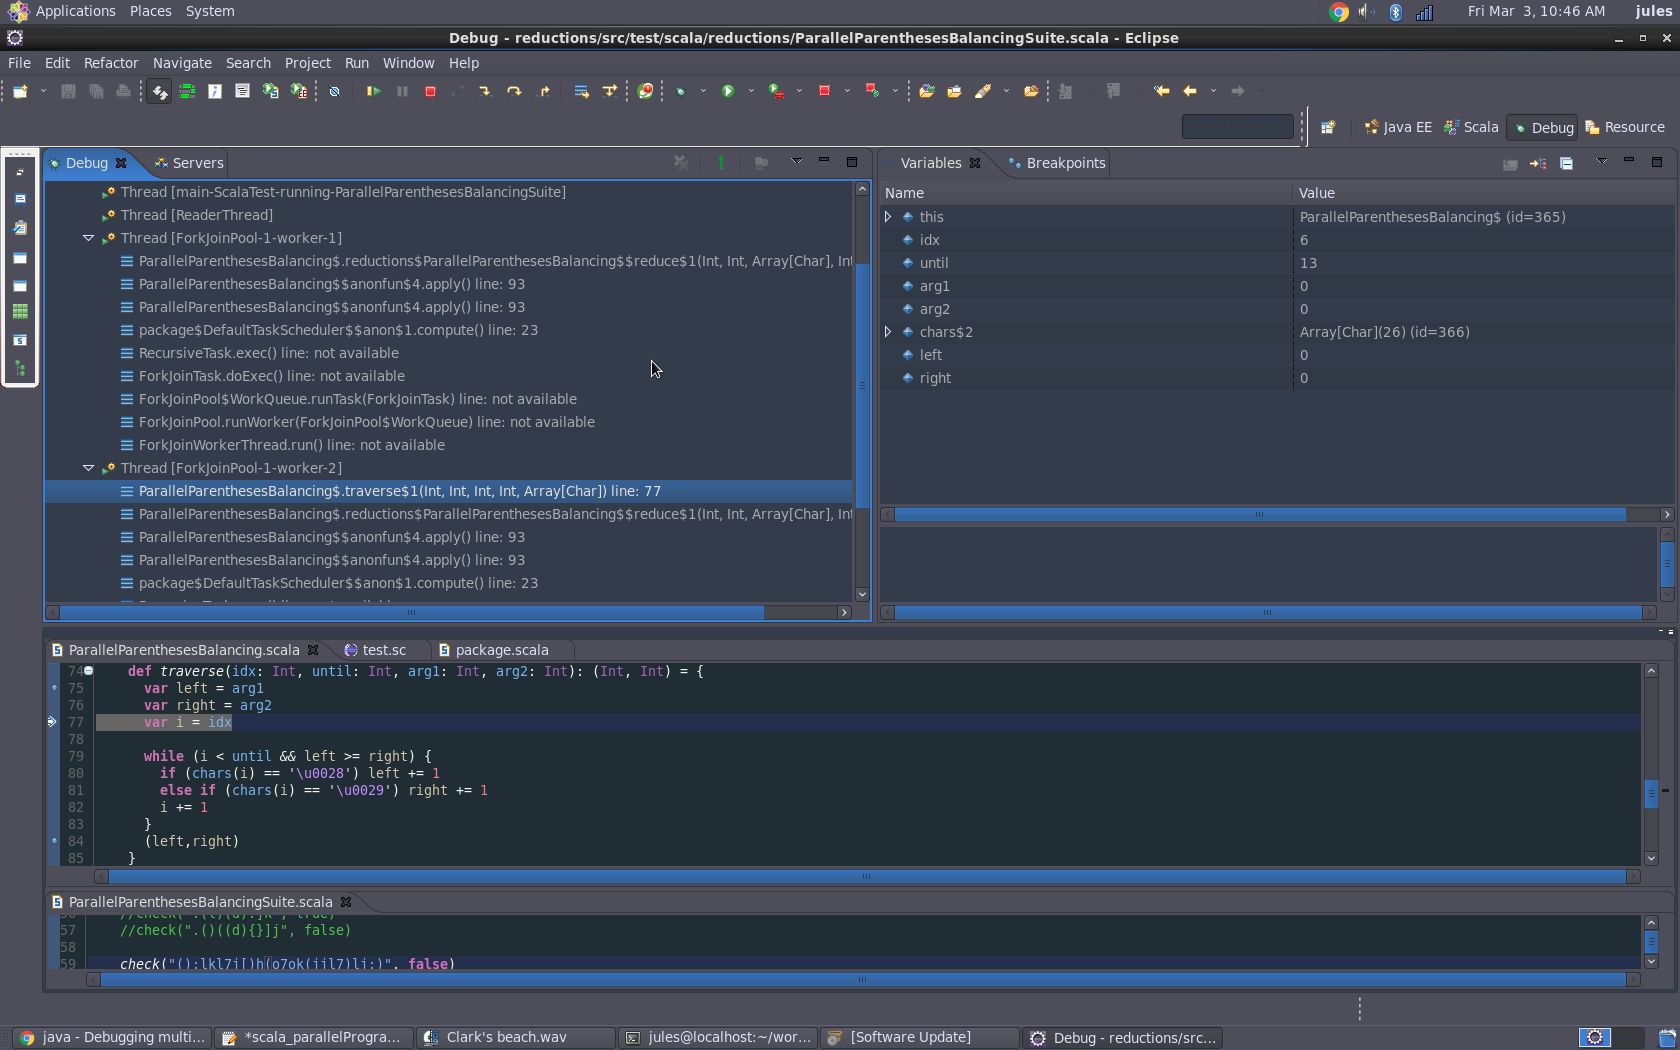Click the Step Return icon
The image size is (1680, 1050).
coord(544,91)
